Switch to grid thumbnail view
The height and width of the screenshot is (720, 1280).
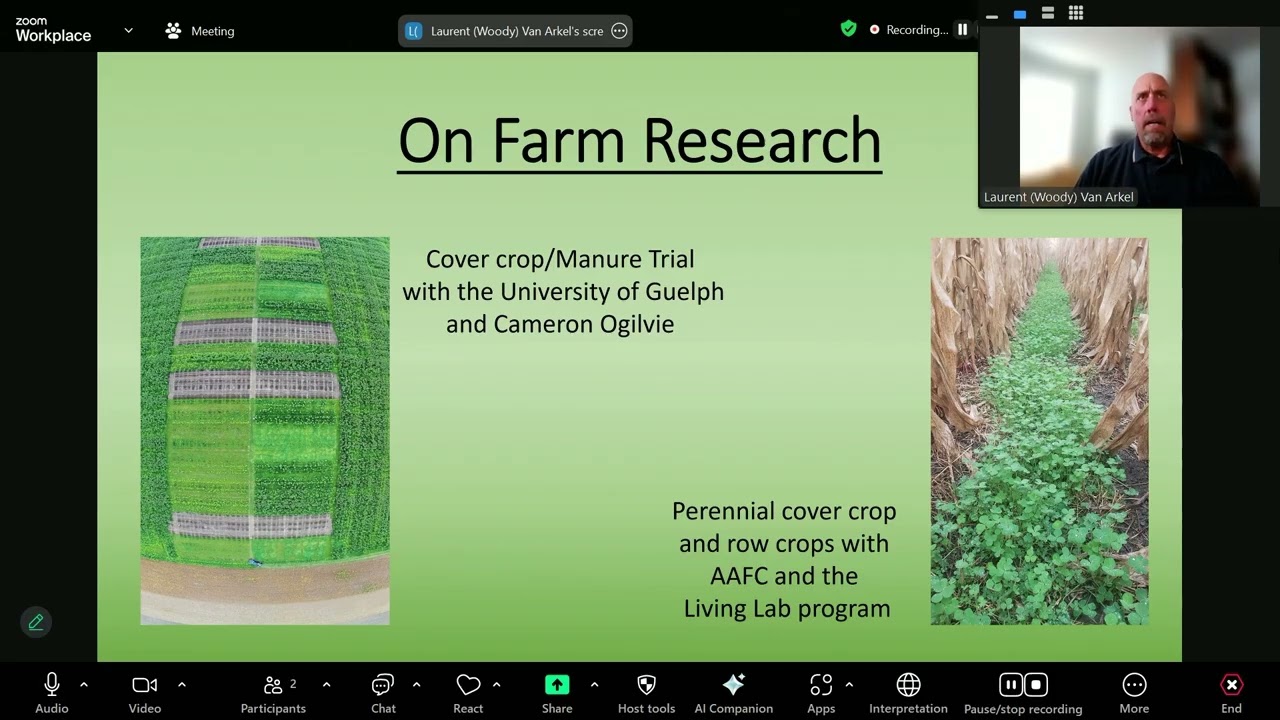point(1076,14)
